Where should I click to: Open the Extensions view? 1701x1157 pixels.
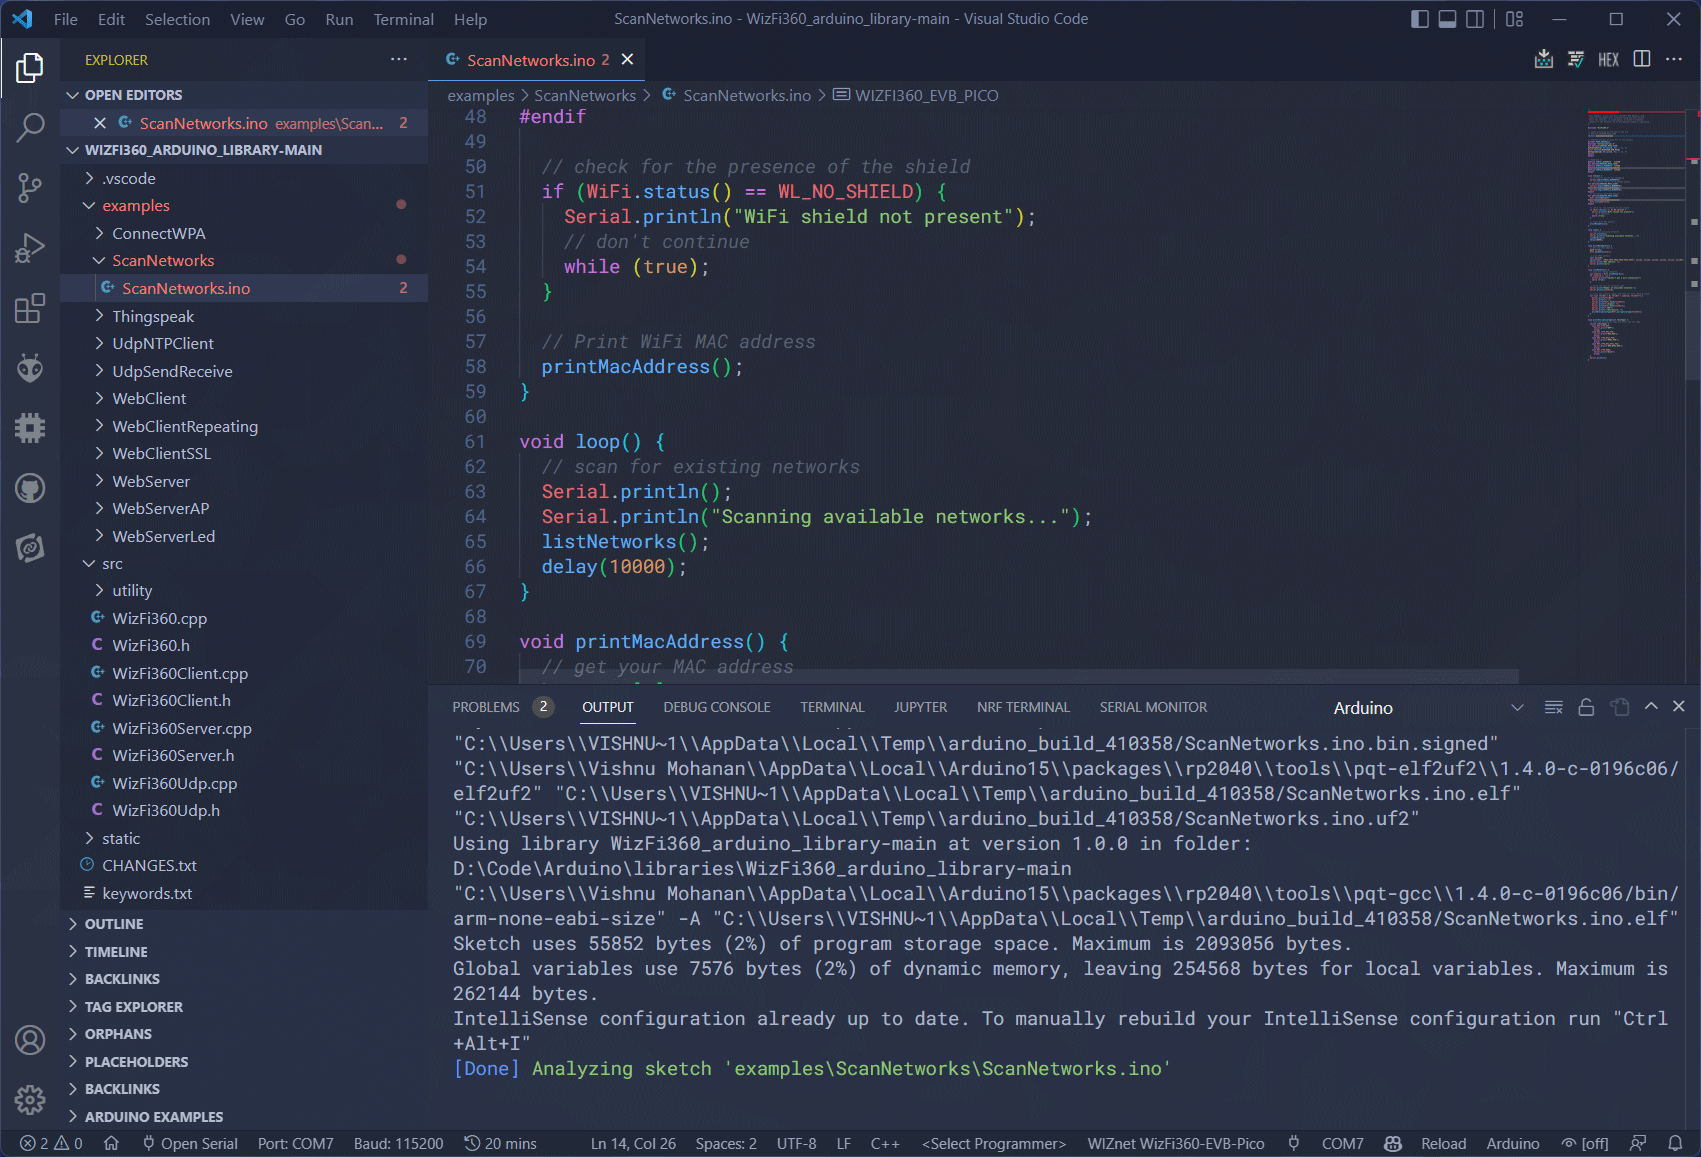[30, 308]
